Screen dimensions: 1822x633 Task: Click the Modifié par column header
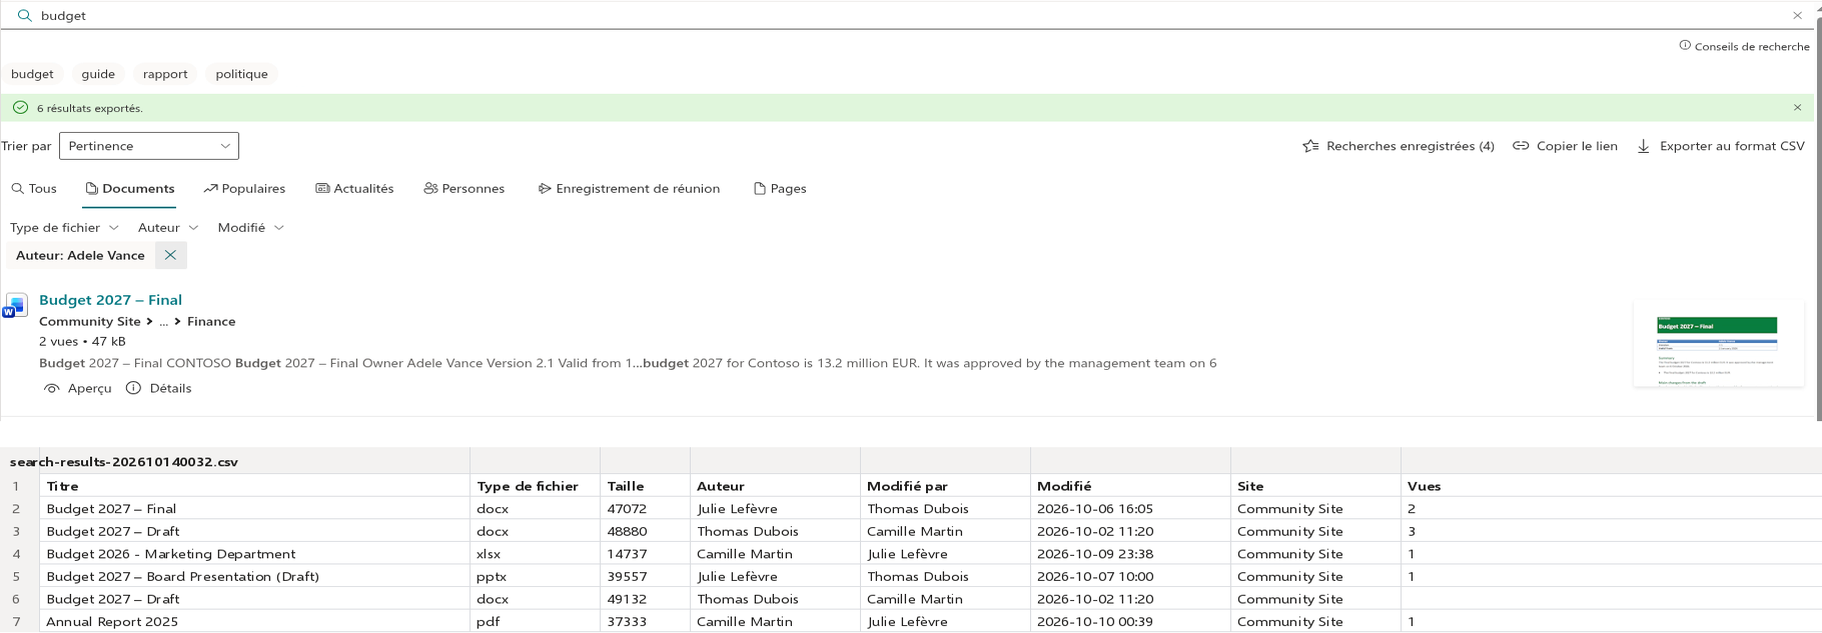click(945, 486)
